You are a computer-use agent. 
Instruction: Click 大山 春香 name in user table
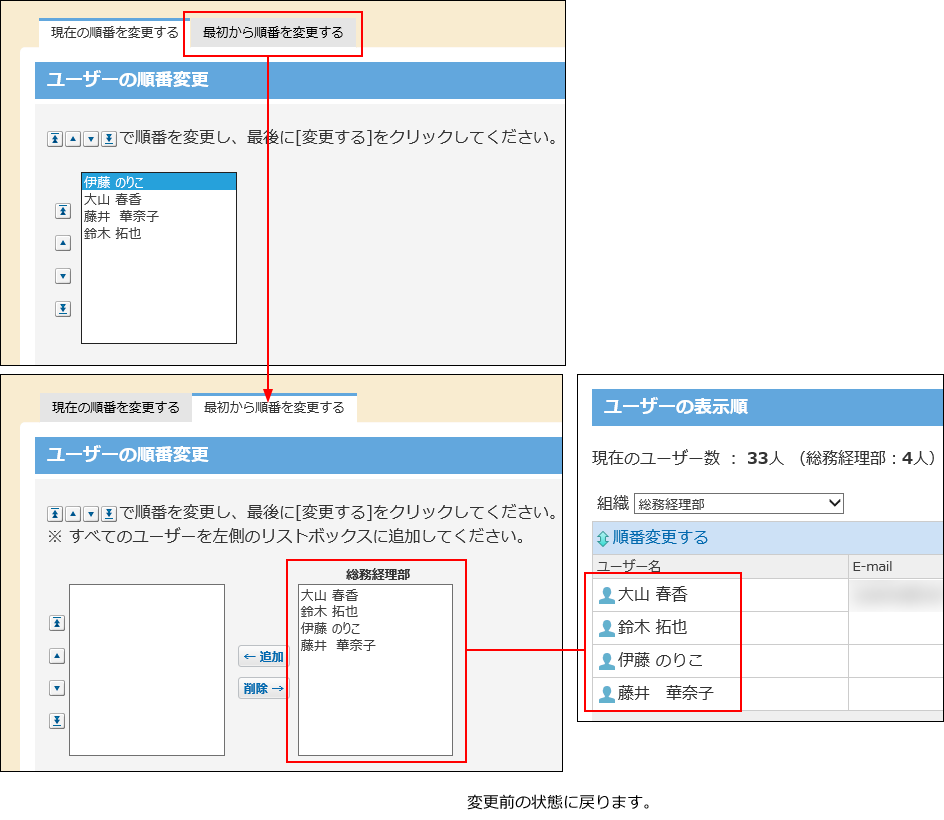pos(653,595)
